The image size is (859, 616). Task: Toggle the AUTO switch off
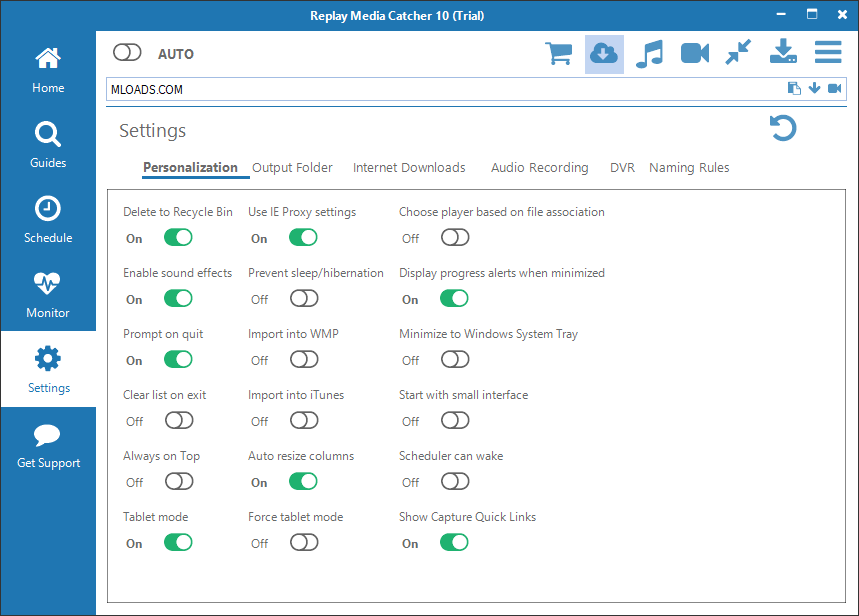pos(127,52)
